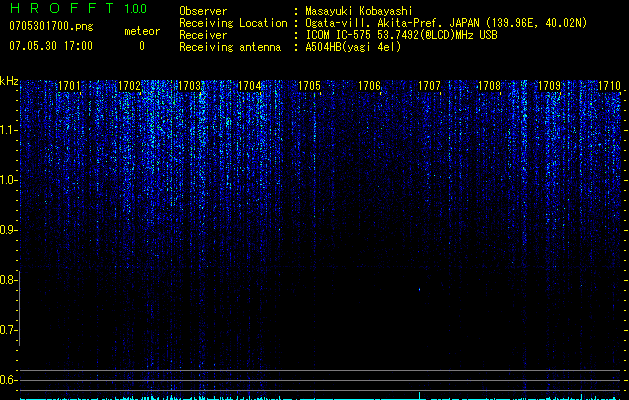Click the 0.9 frequency axis label
The height and width of the screenshot is (400, 629).
point(8,230)
